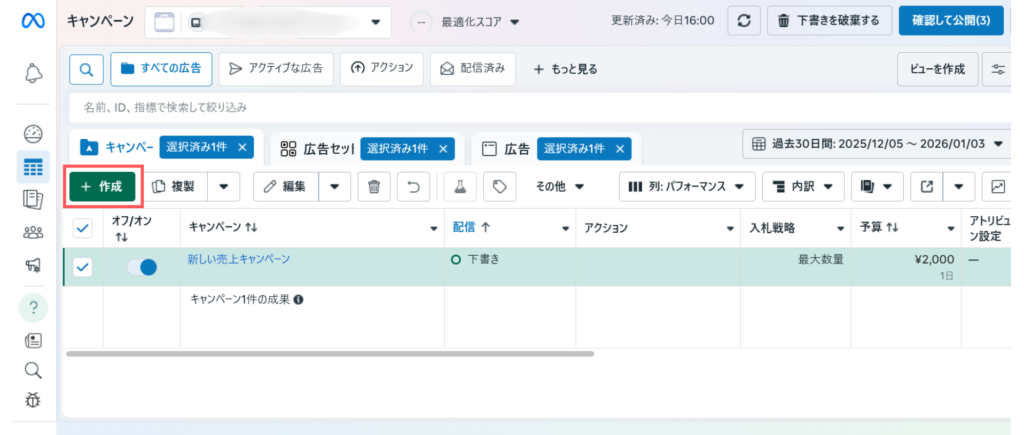Screen dimensions: 1024x435
Task: Open the date range 過去30日間 dropdown
Action: (877, 144)
